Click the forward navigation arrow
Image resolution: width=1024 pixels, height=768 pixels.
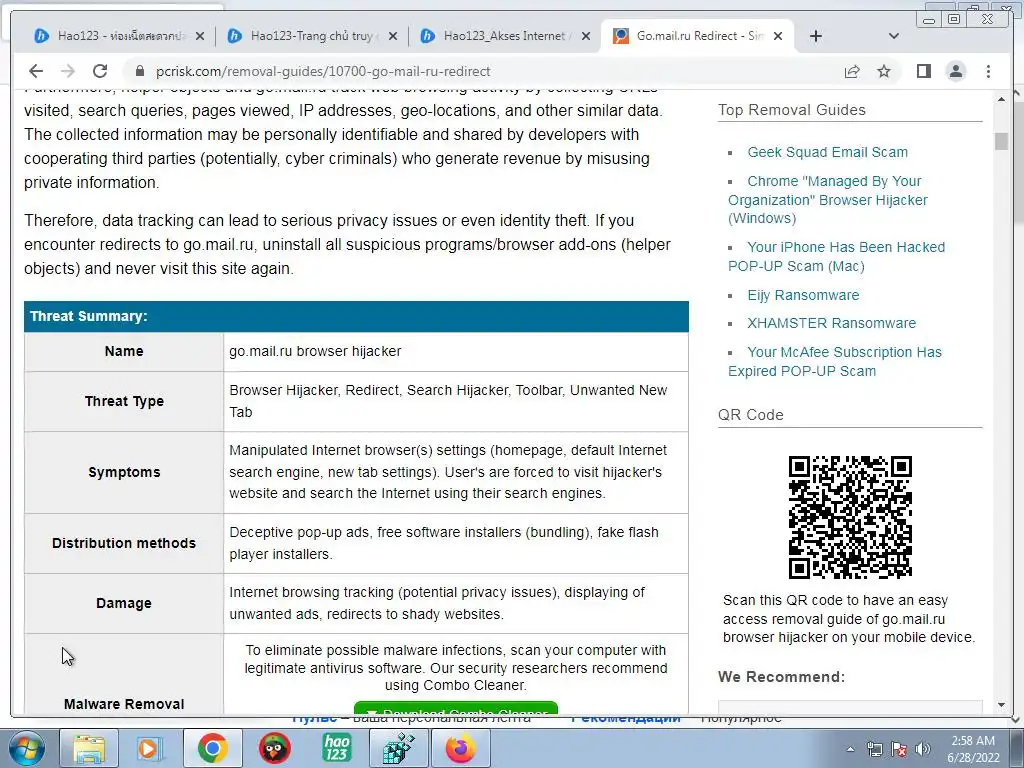click(x=68, y=71)
